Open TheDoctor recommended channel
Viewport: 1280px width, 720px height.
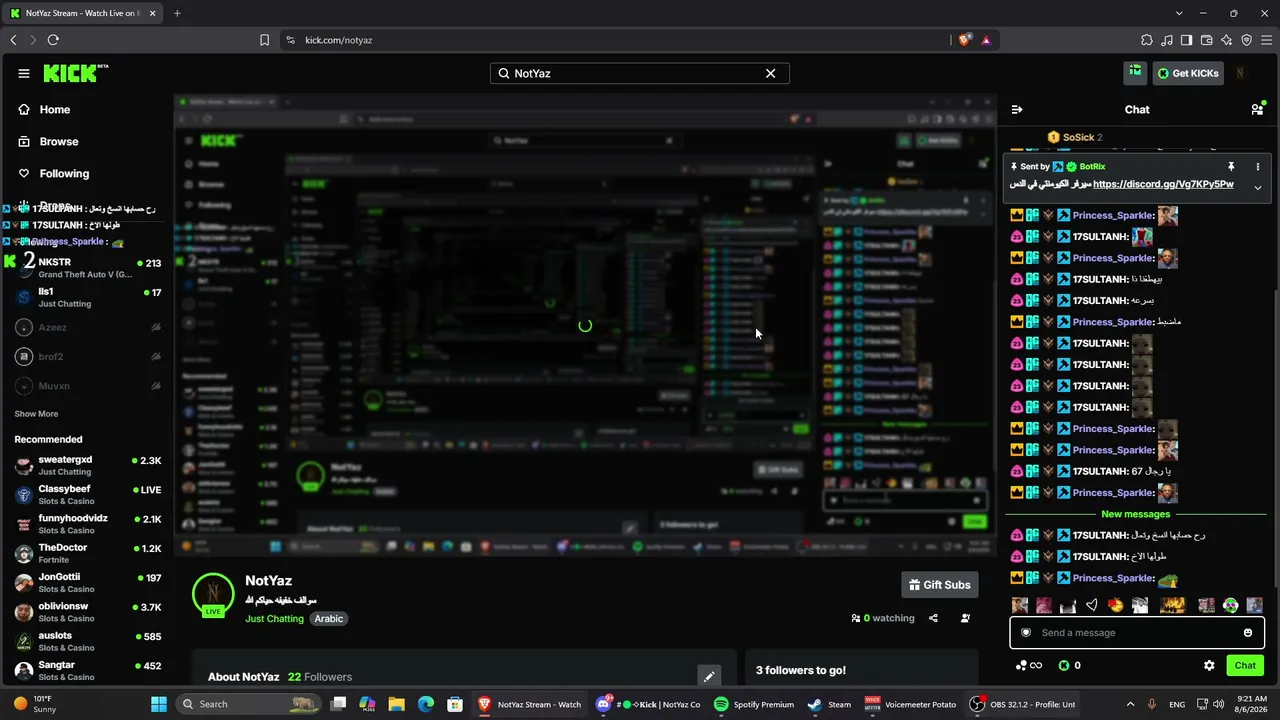87,553
